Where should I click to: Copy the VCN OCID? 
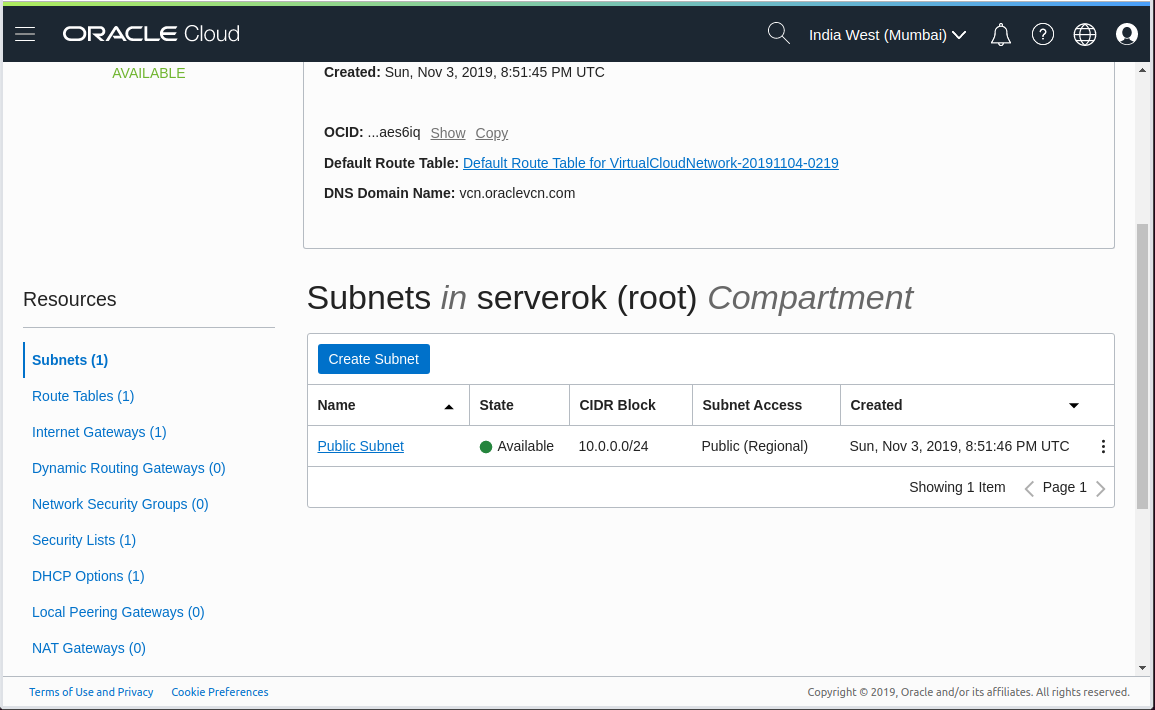tap(491, 133)
